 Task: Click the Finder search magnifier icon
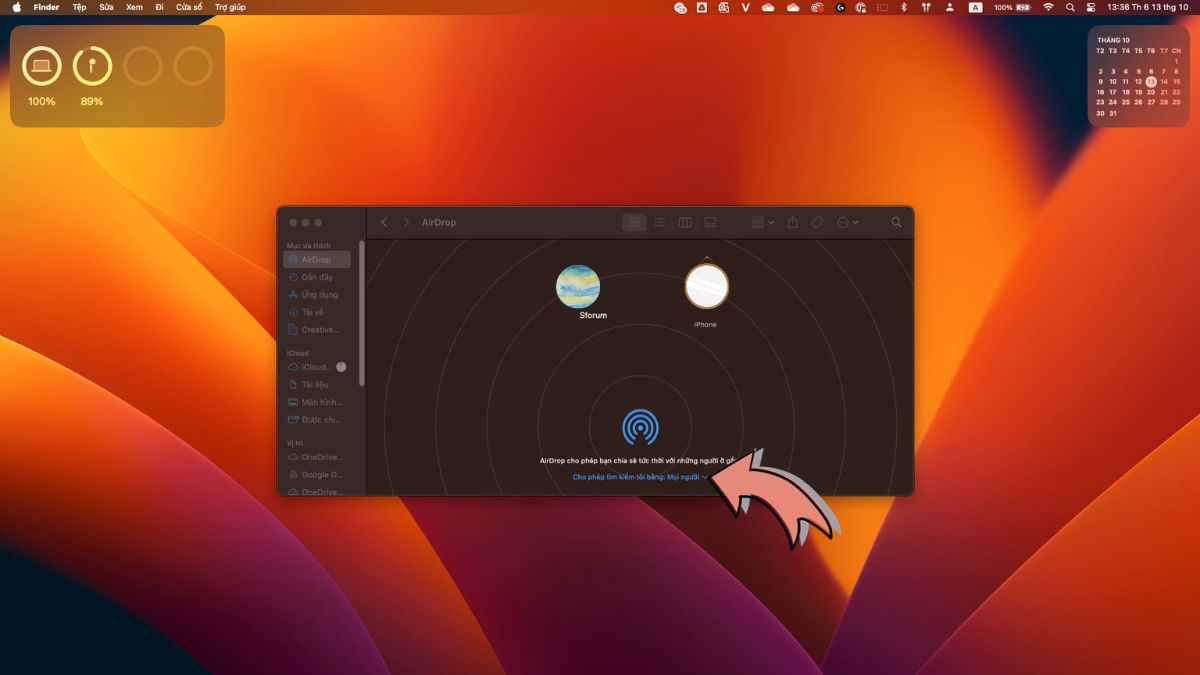click(896, 222)
